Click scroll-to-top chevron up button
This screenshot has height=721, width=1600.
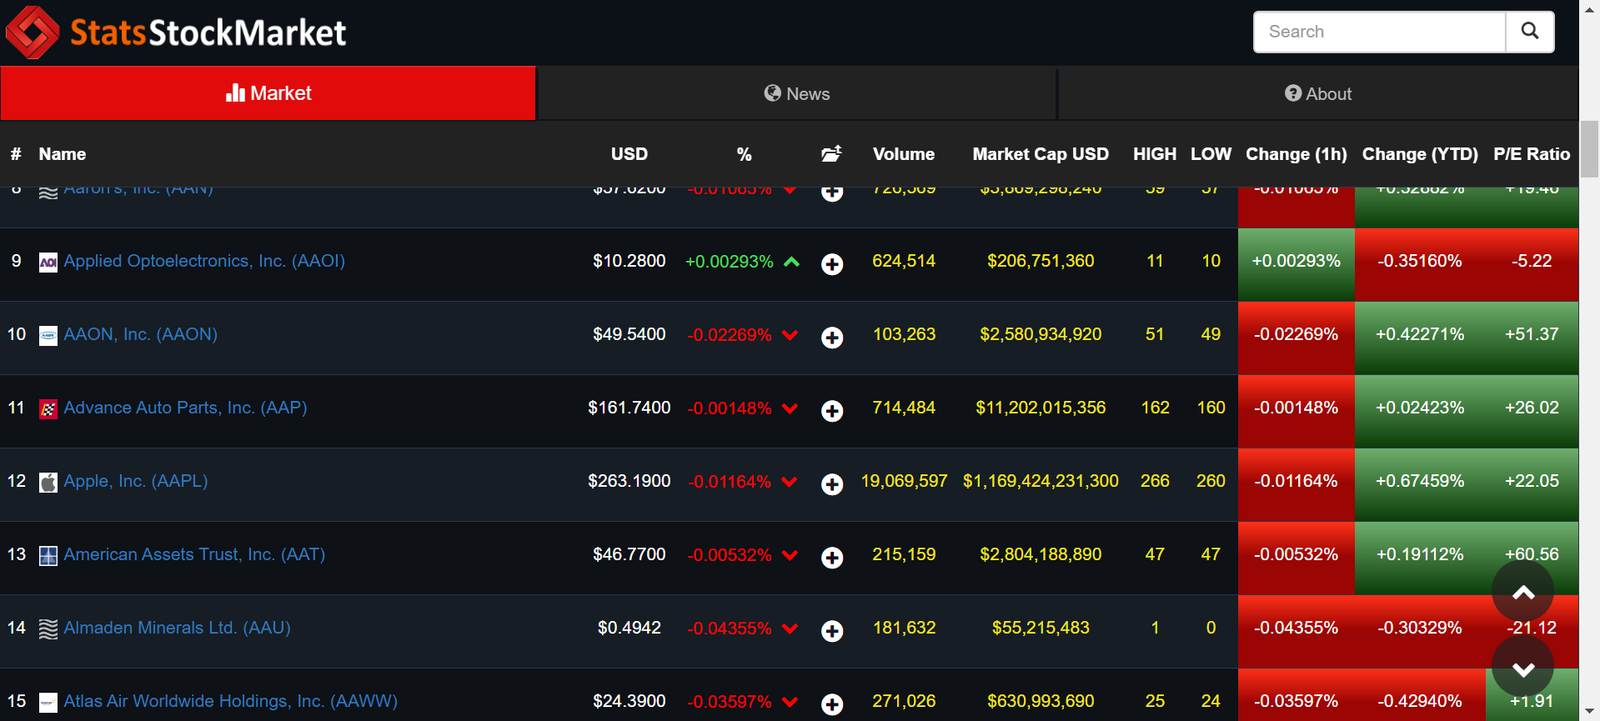[x=1522, y=592]
